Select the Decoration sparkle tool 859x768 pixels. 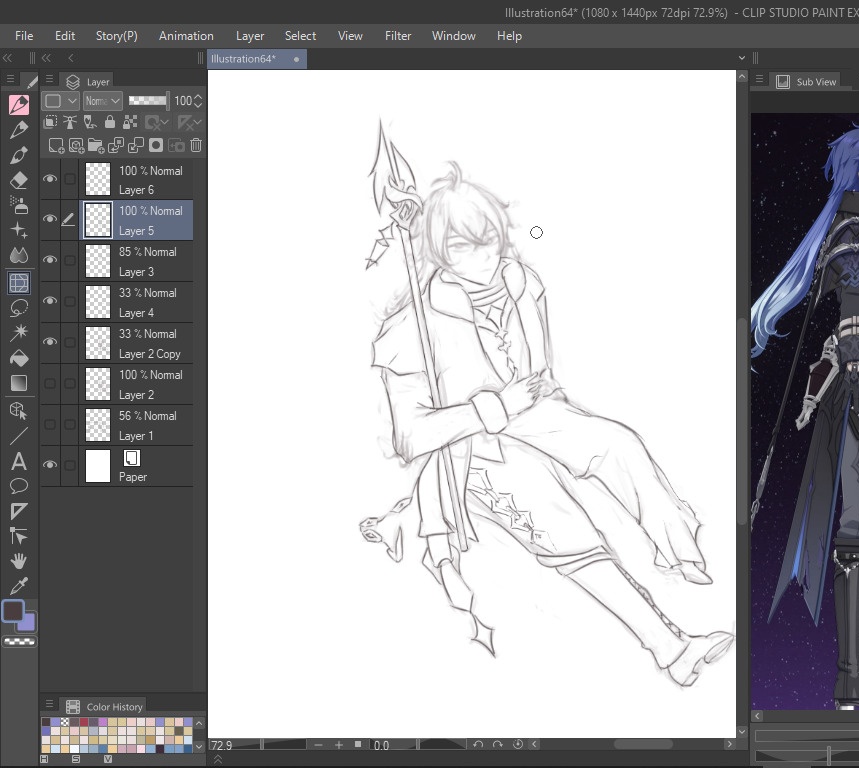coord(19,230)
